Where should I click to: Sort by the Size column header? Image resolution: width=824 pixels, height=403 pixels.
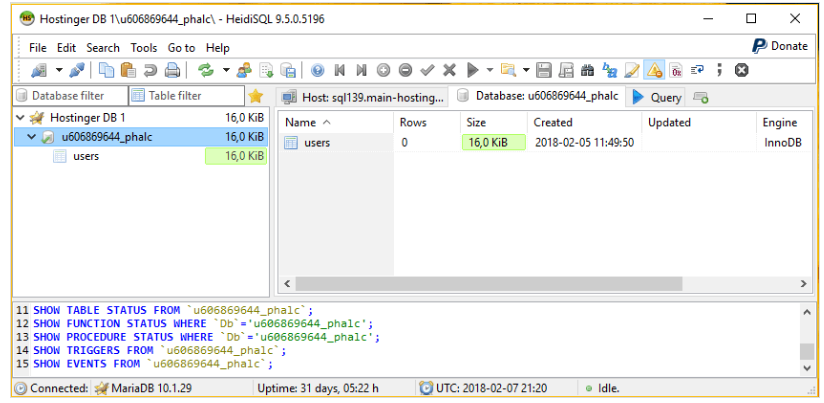[494, 122]
